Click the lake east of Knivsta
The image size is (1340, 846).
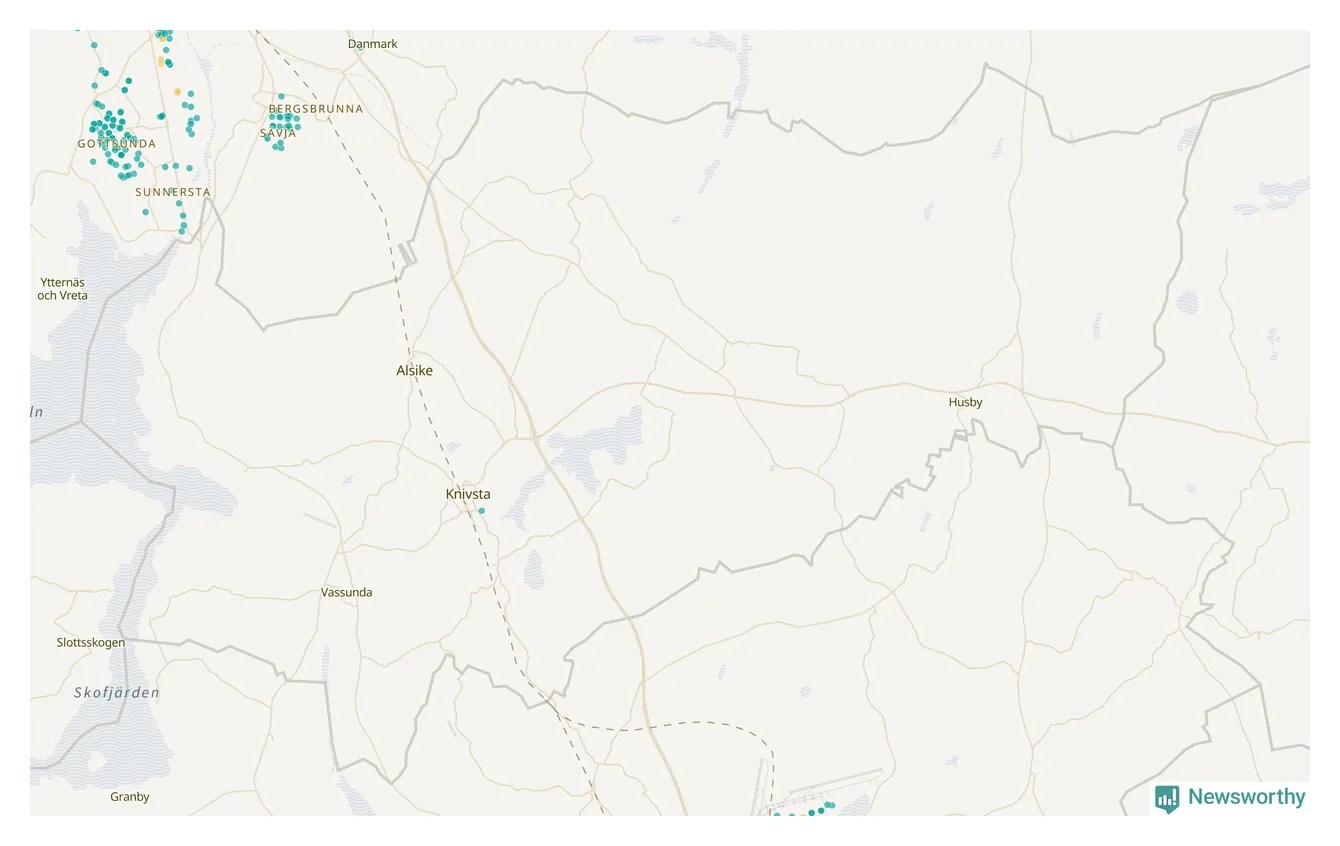[598, 448]
